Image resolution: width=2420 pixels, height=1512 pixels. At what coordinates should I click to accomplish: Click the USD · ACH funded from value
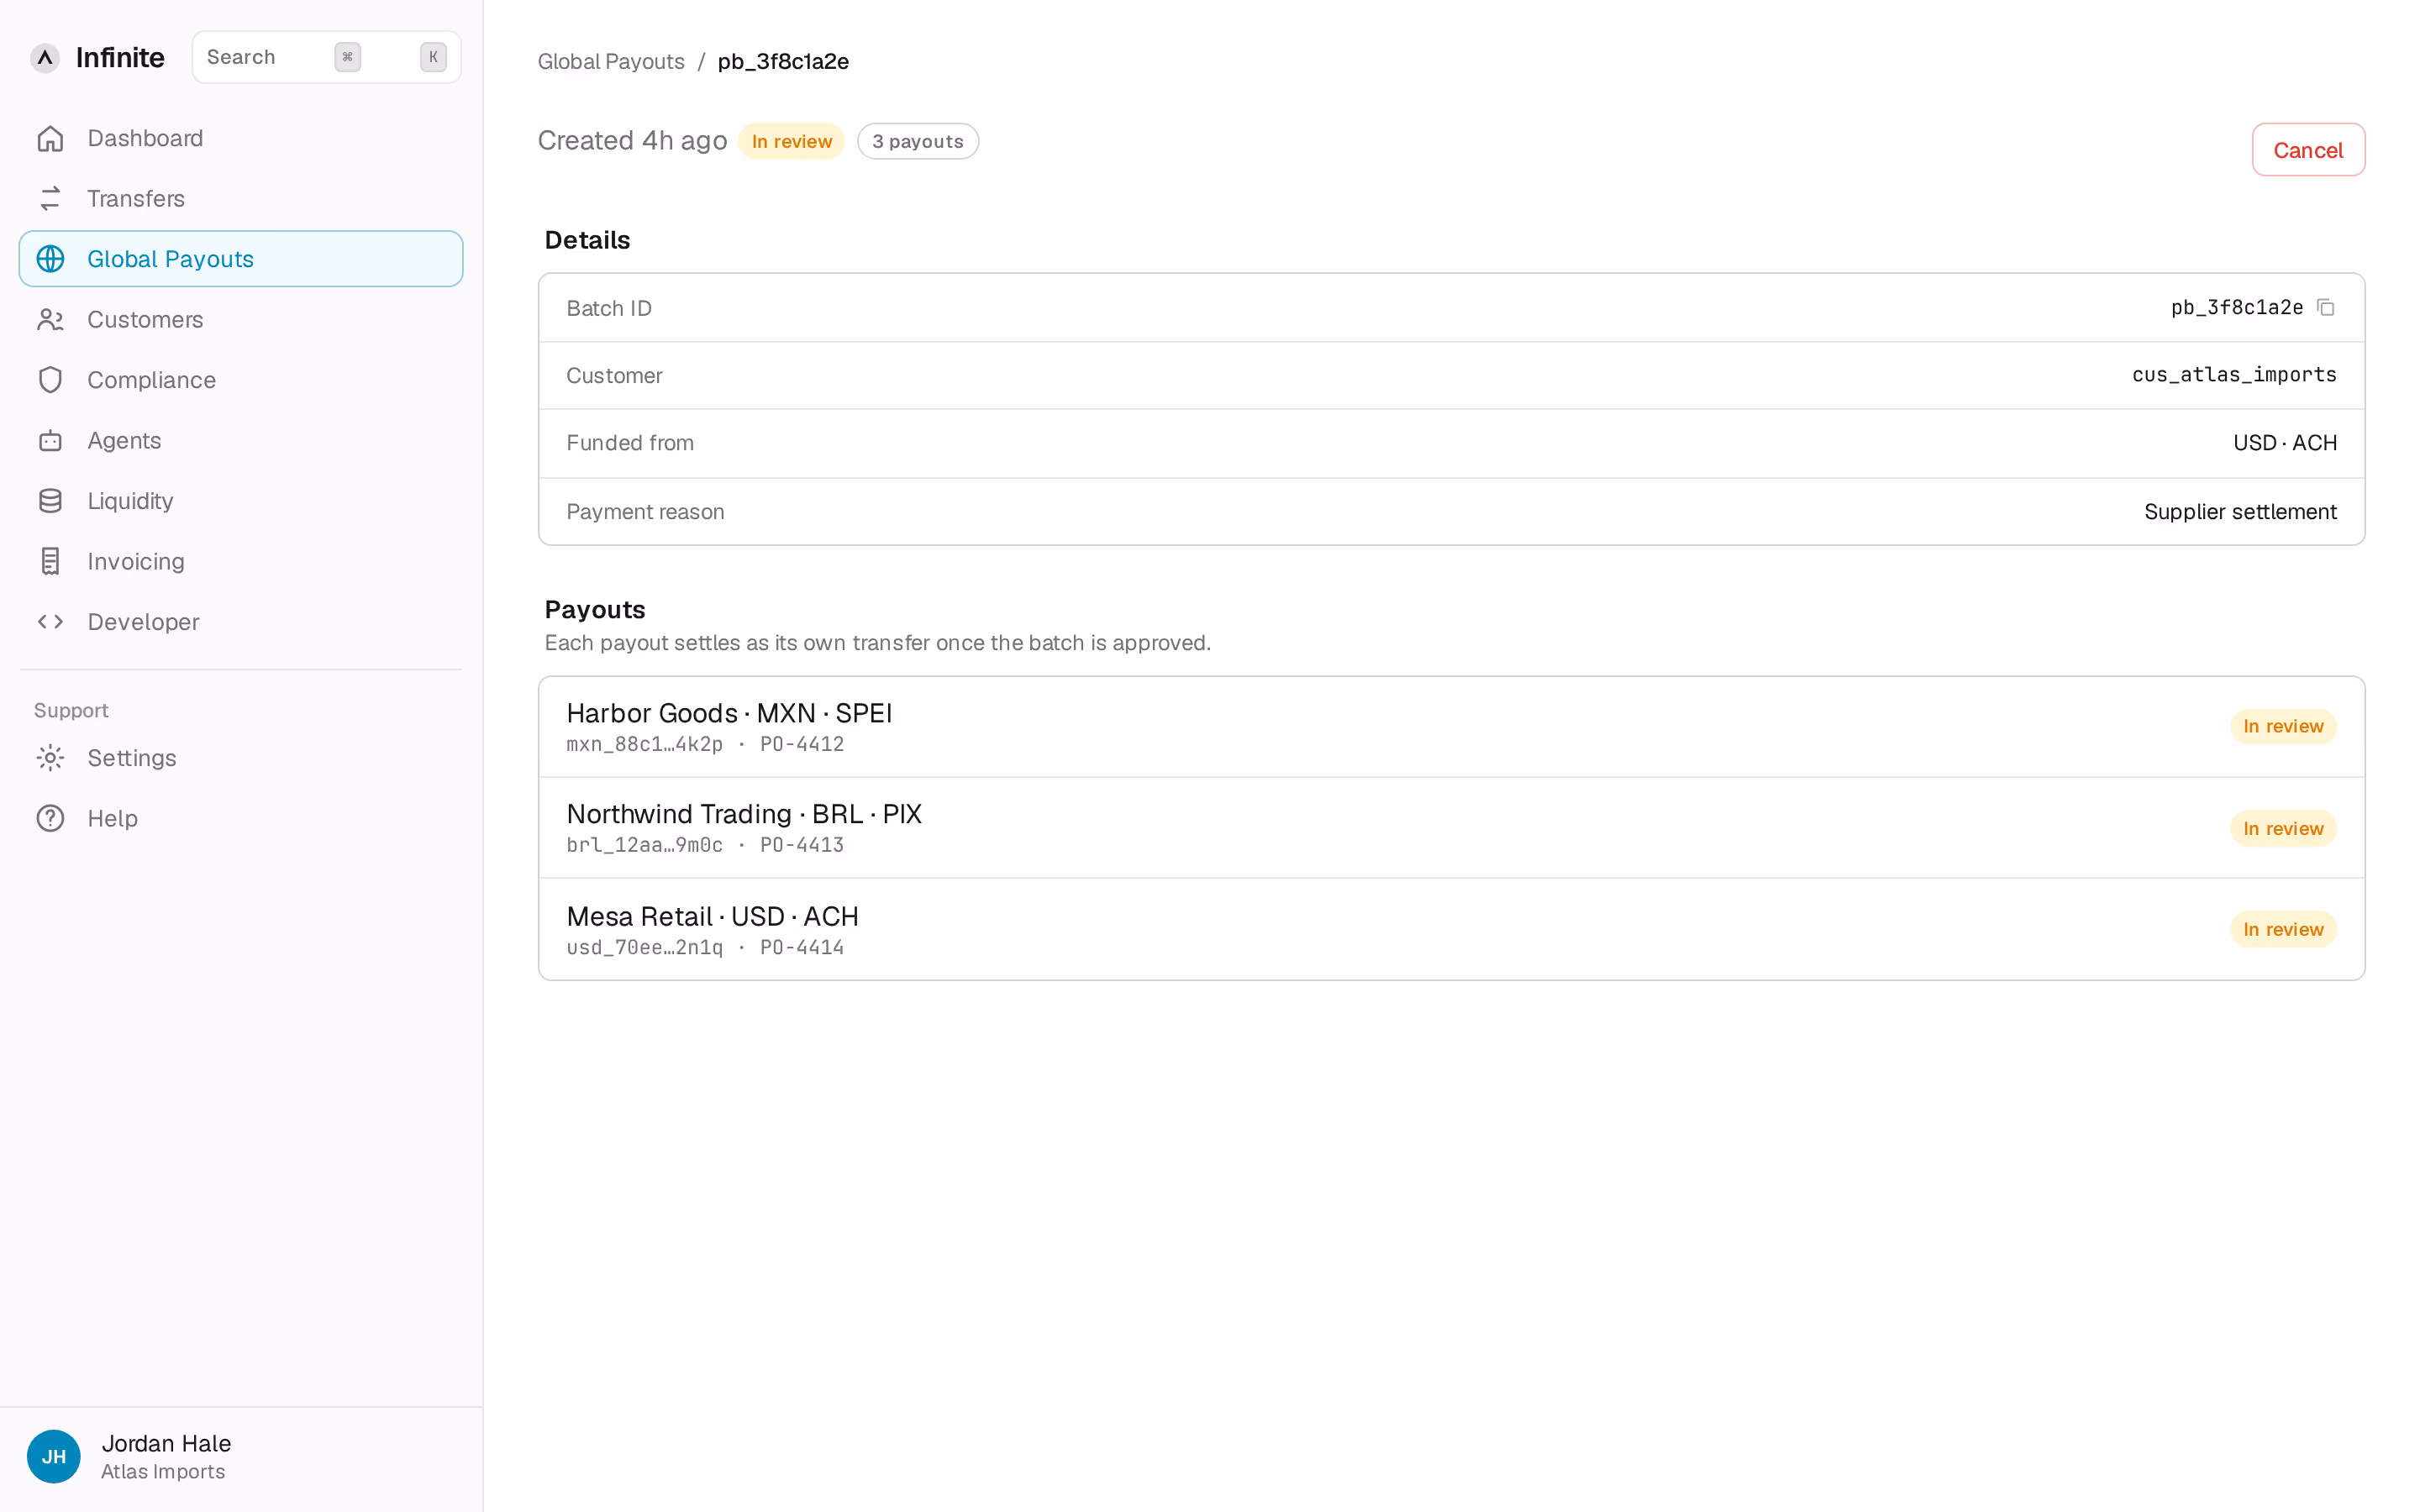[x=2285, y=443]
